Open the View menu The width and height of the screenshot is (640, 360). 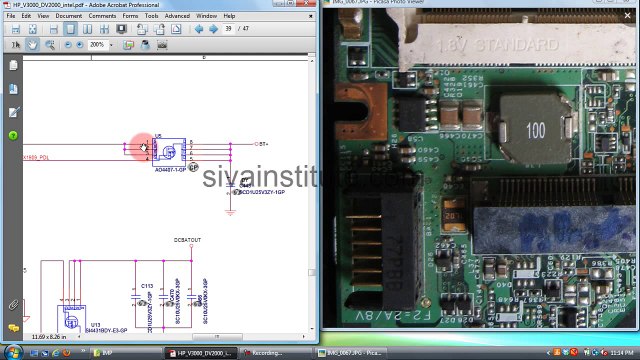point(43,16)
